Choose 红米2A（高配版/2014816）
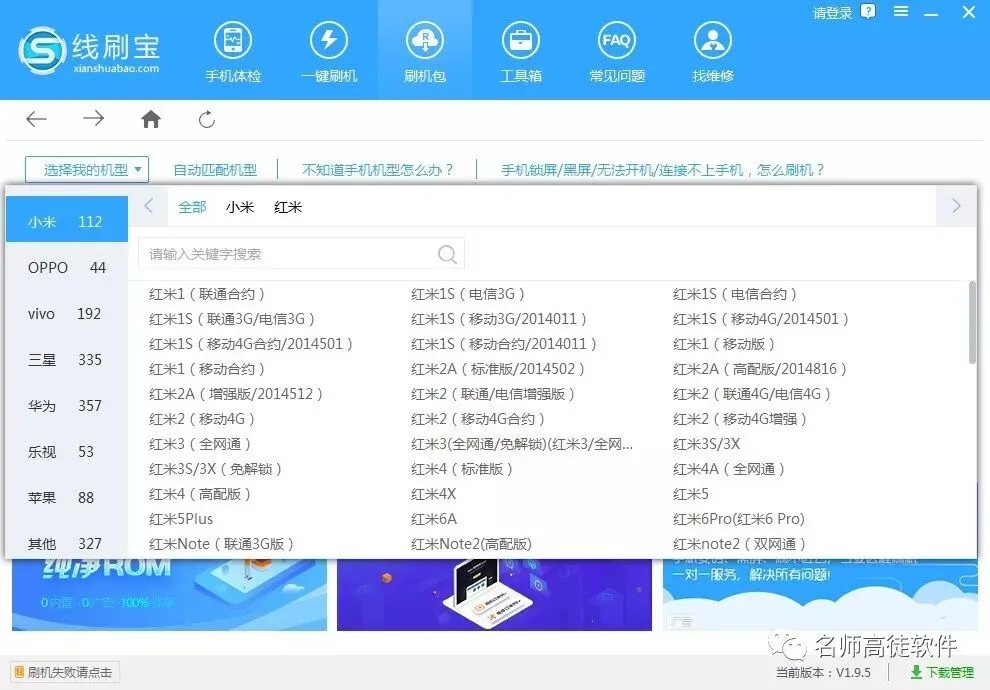 760,369
